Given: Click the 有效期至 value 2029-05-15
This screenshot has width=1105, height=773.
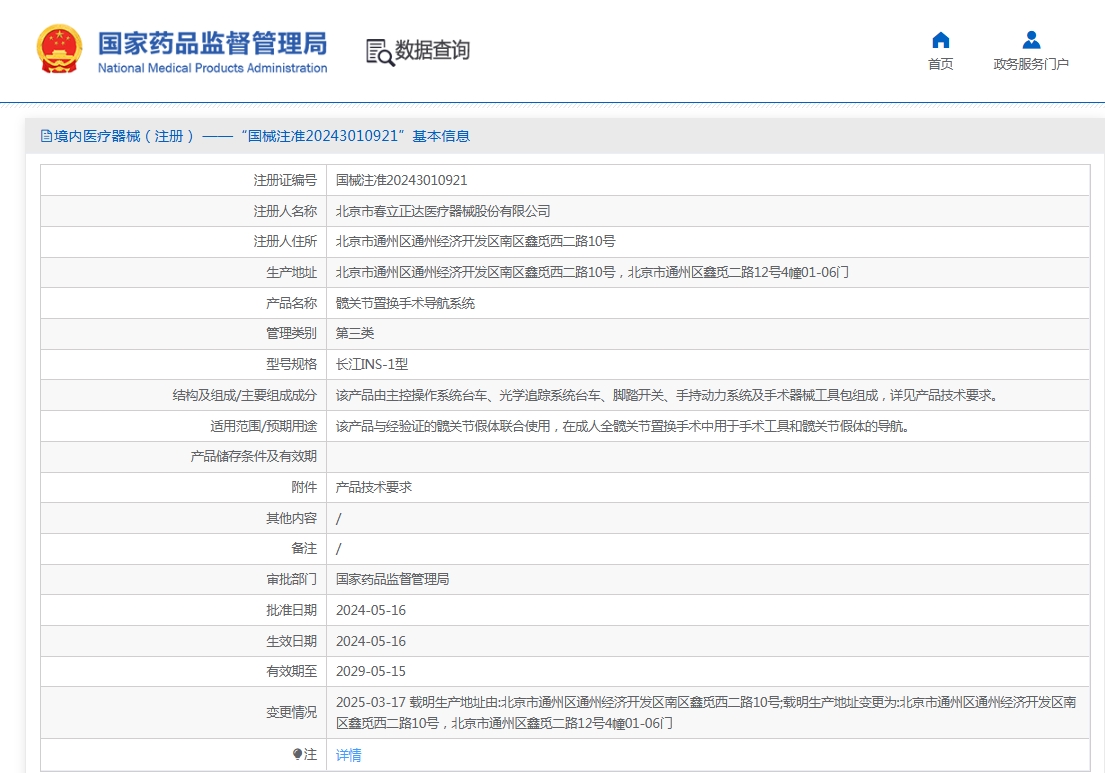Looking at the screenshot, I should click(371, 672).
